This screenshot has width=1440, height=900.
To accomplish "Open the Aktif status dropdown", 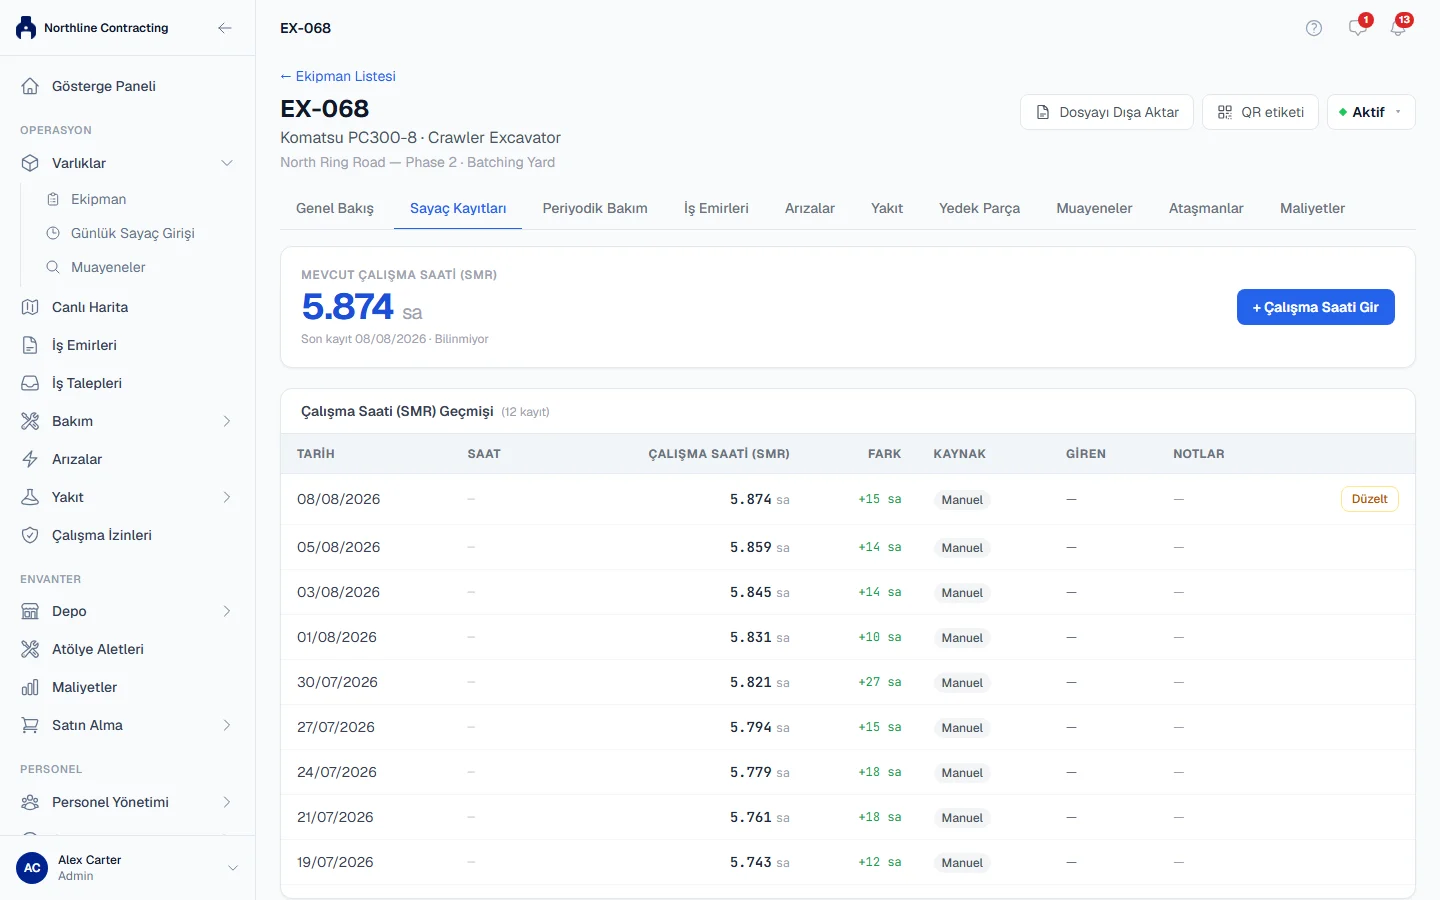I will click(1371, 112).
